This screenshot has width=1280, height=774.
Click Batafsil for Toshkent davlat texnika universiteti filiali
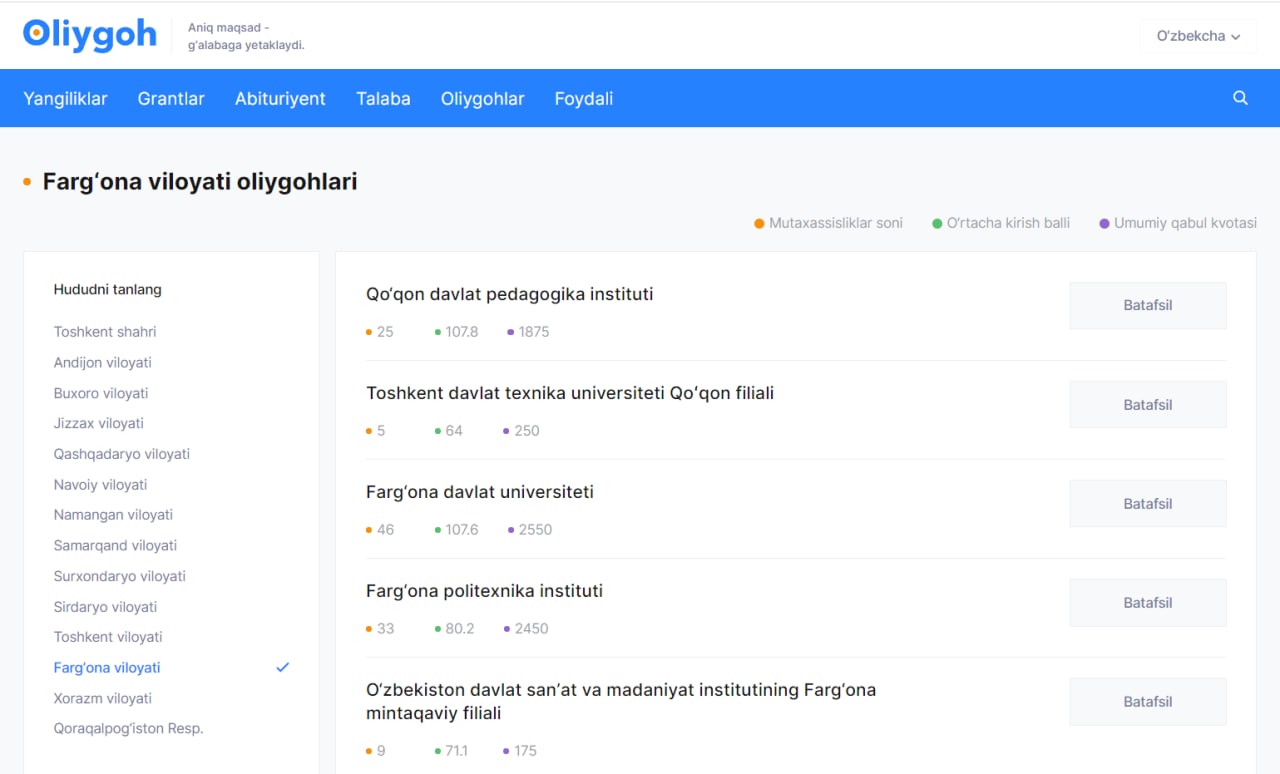(x=1148, y=405)
